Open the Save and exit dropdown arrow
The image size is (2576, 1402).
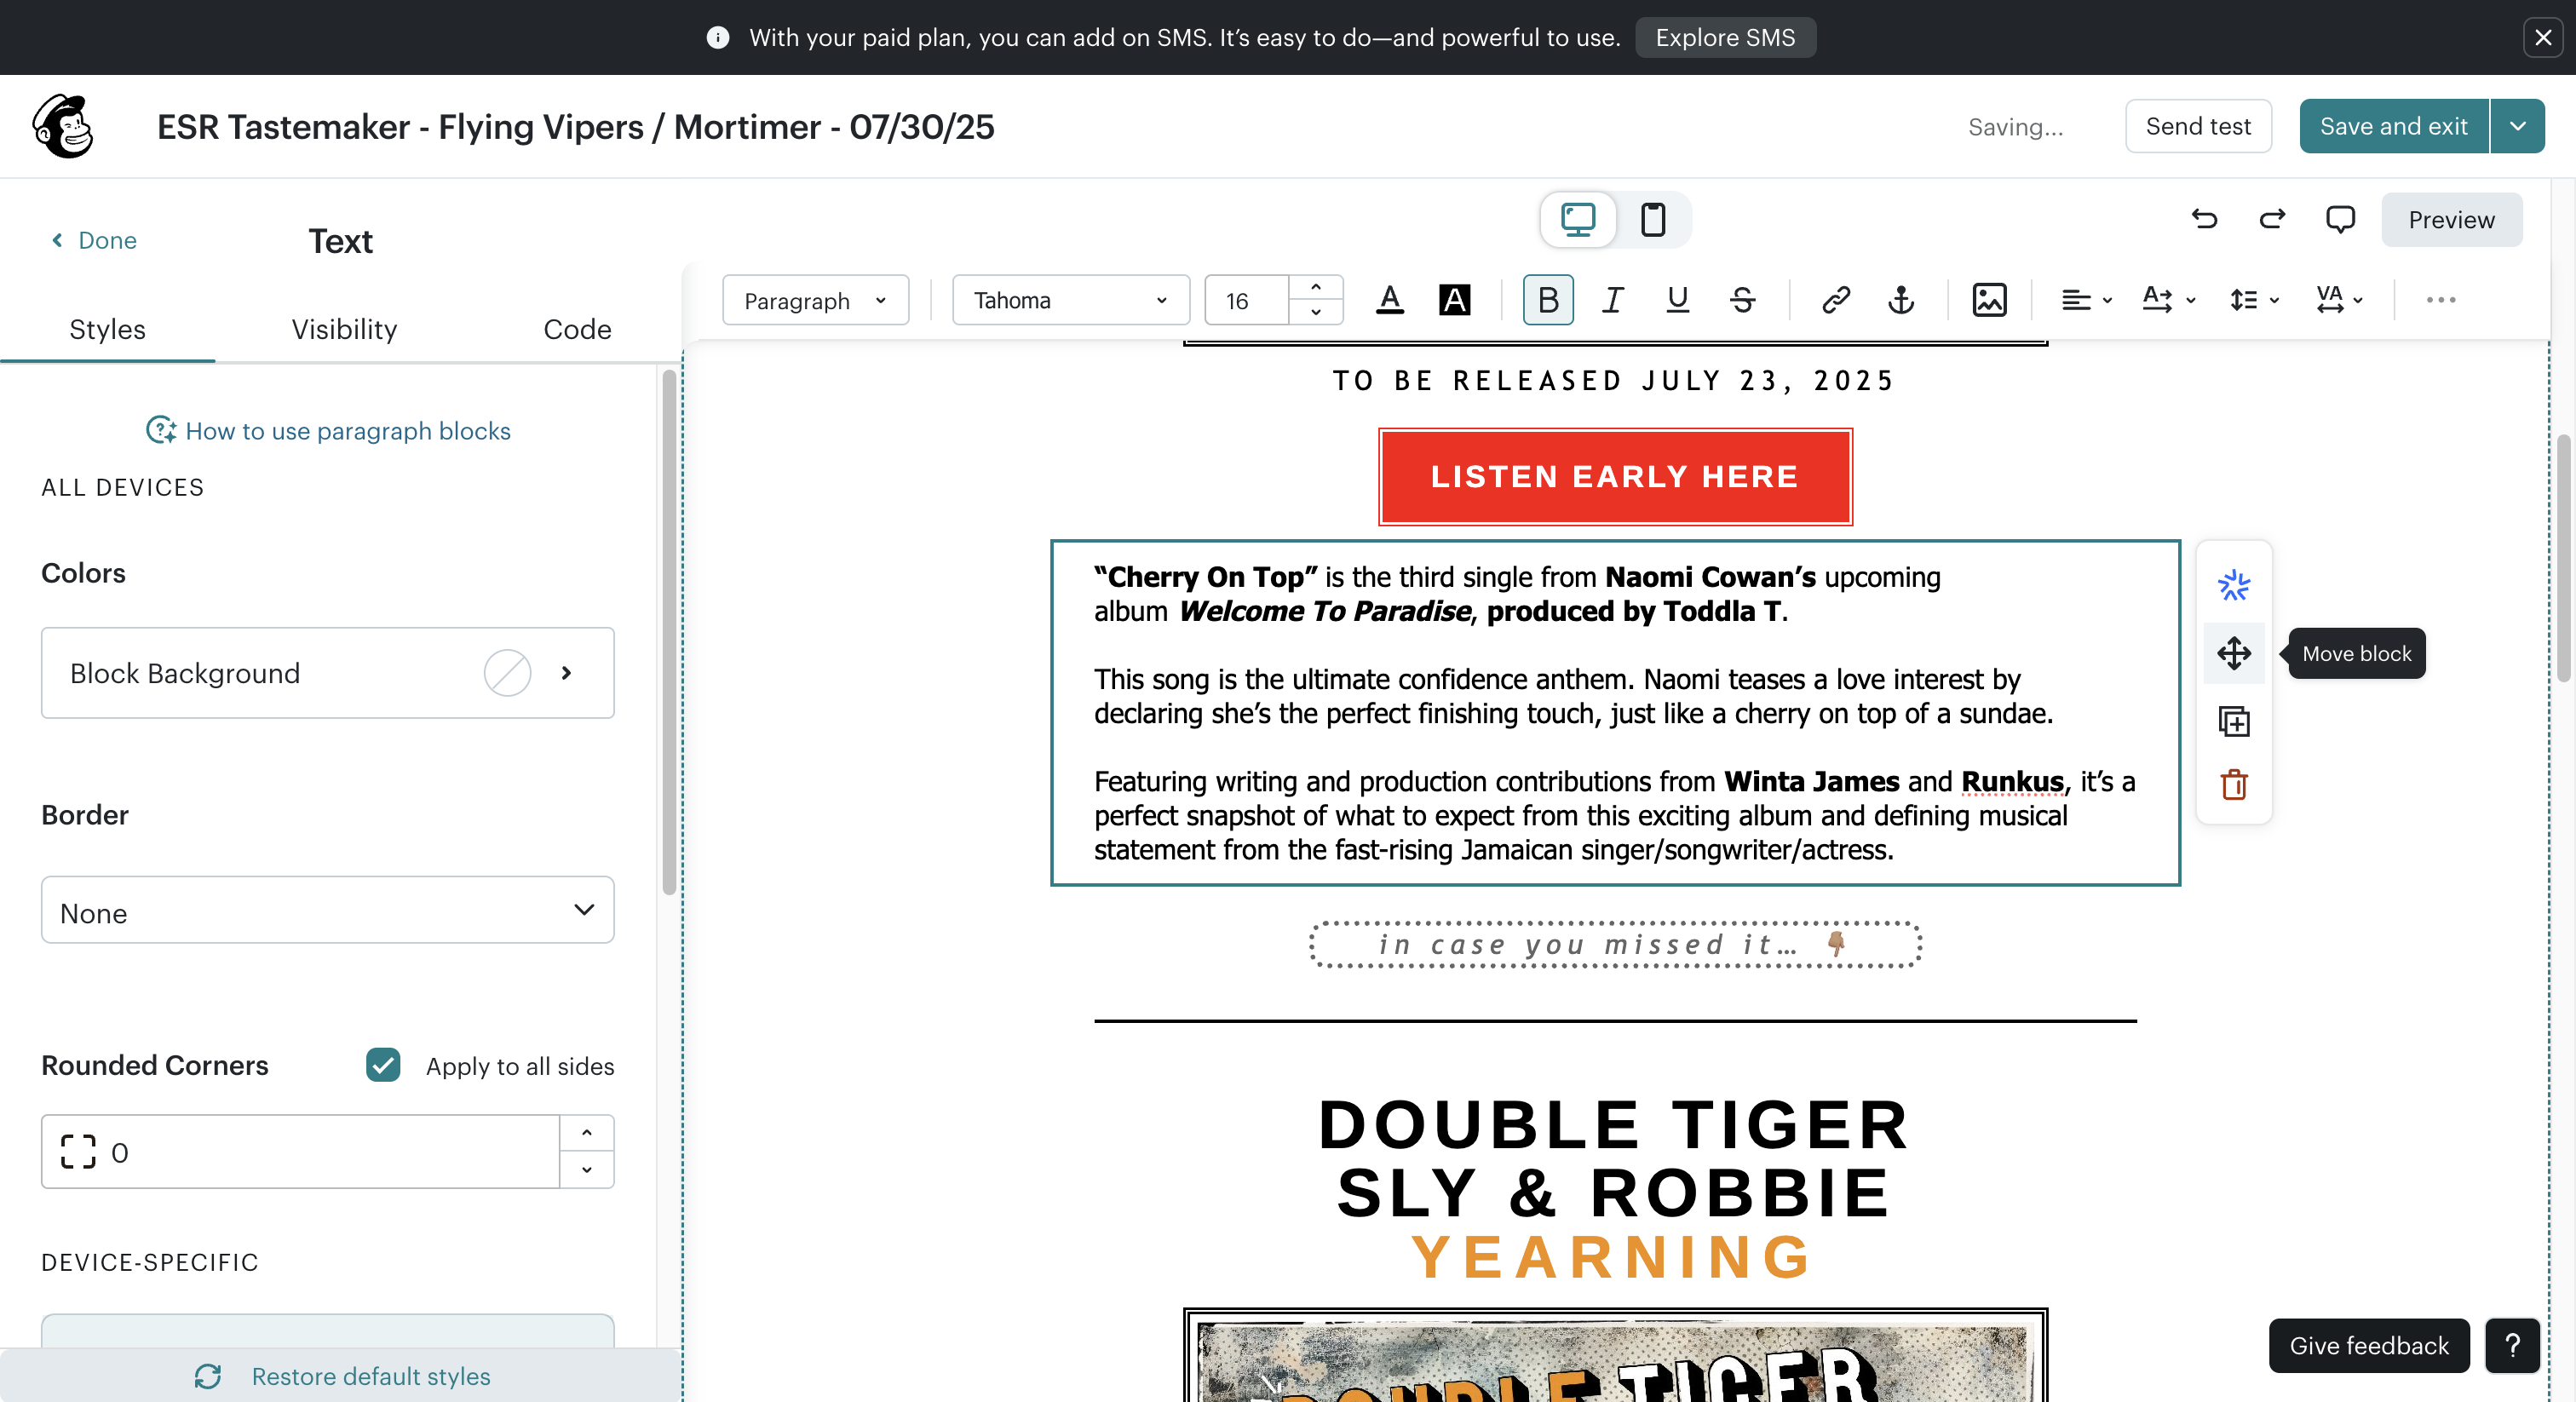point(2518,126)
